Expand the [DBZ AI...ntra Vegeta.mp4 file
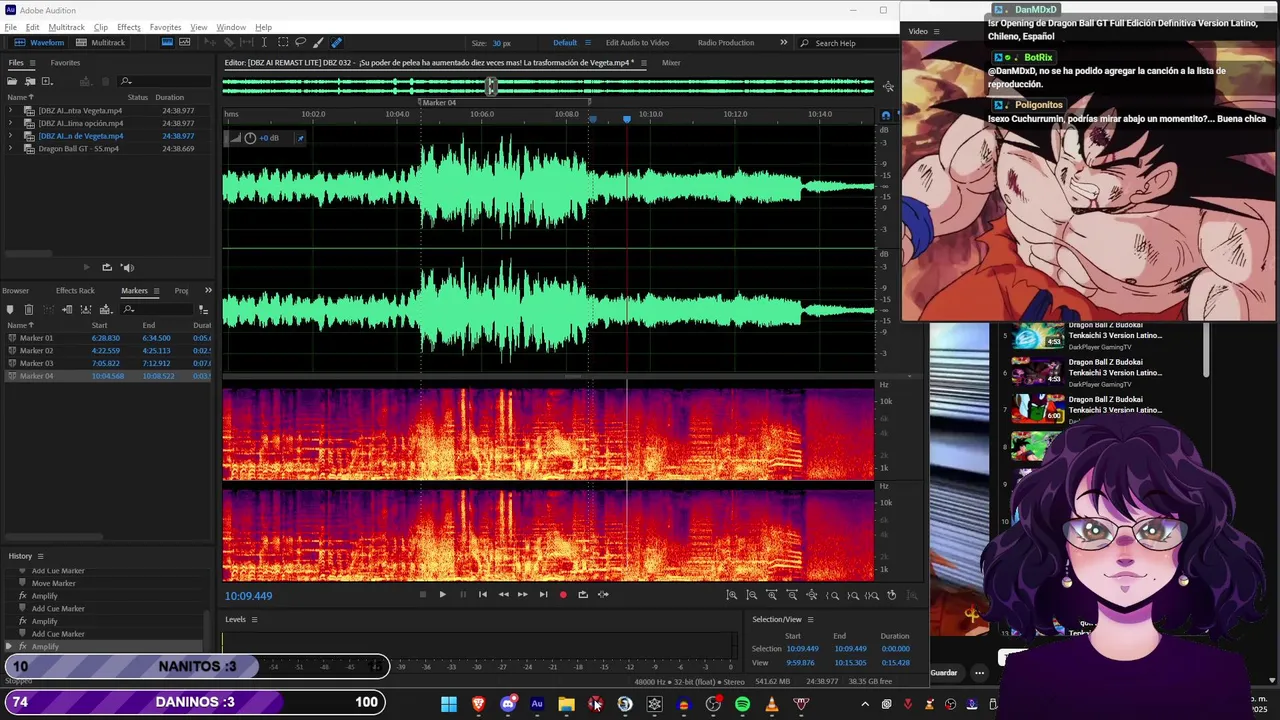This screenshot has width=1280, height=720. tap(10, 111)
